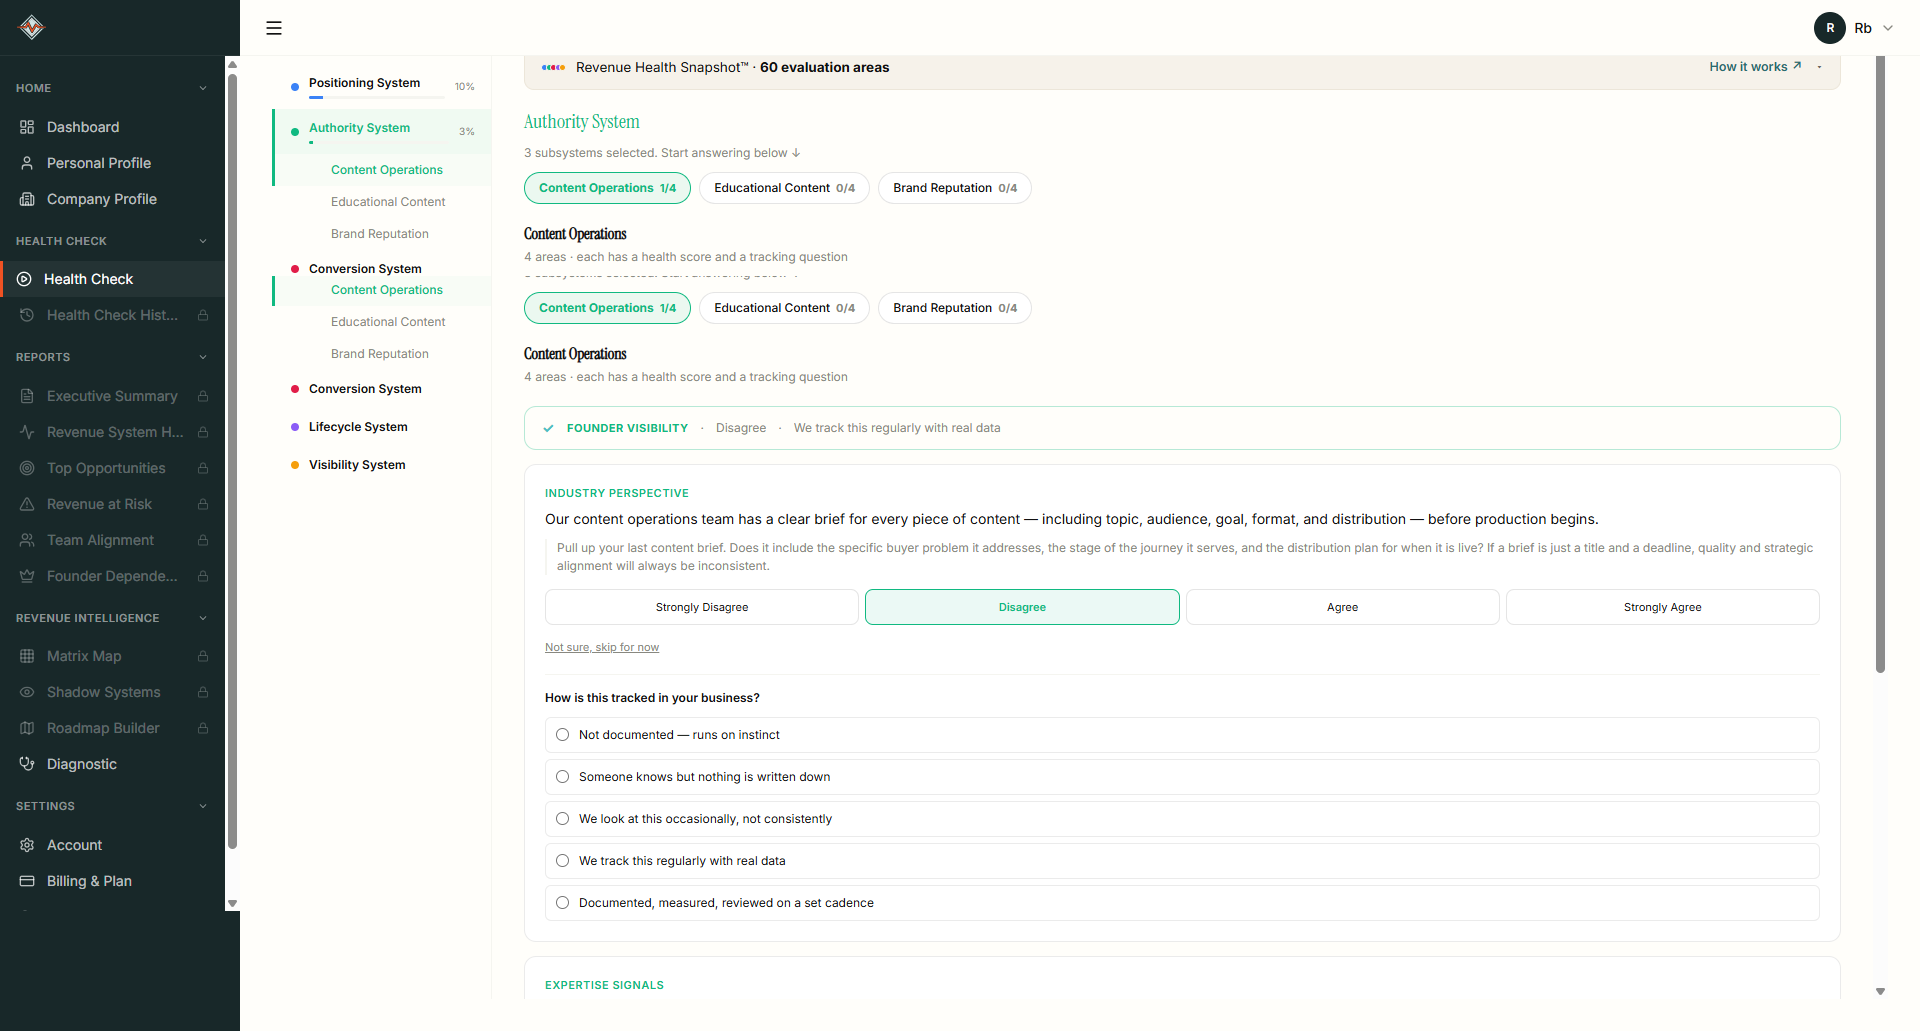Choose the Agree answer button
Image resolution: width=1920 pixels, height=1031 pixels.
click(x=1342, y=607)
